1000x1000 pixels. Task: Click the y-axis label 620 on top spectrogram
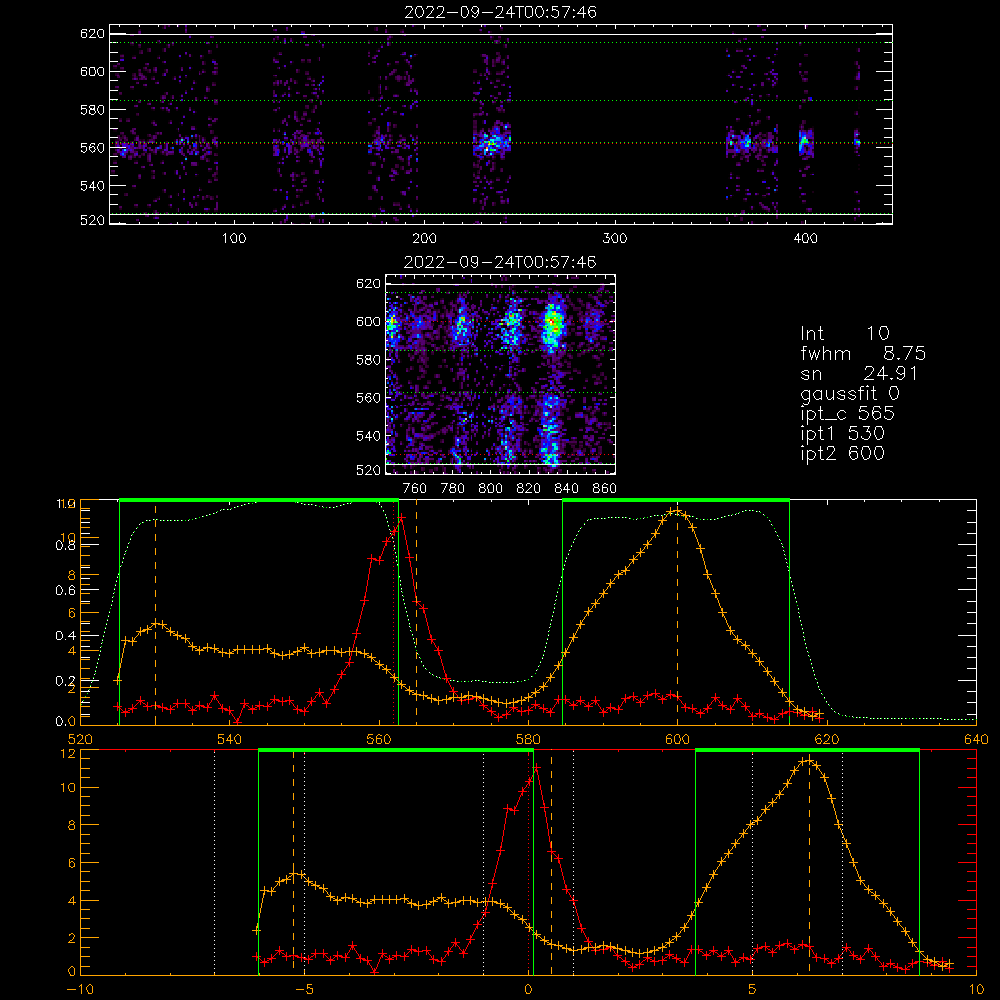(92, 33)
